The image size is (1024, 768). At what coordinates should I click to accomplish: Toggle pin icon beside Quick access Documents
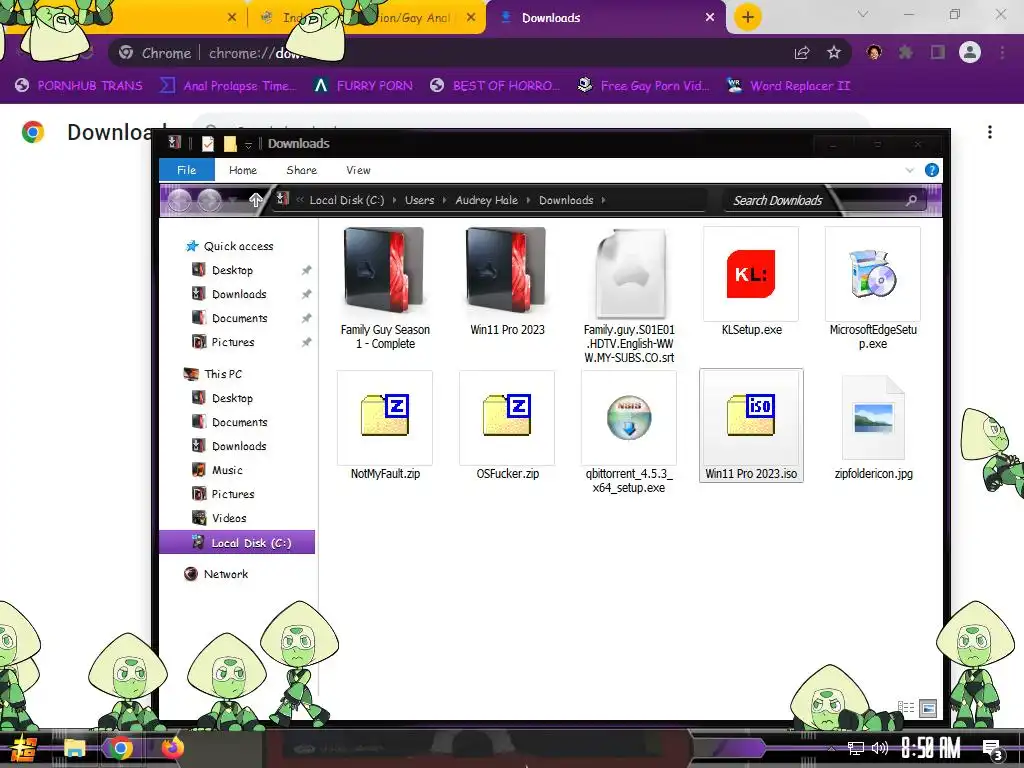(x=306, y=318)
